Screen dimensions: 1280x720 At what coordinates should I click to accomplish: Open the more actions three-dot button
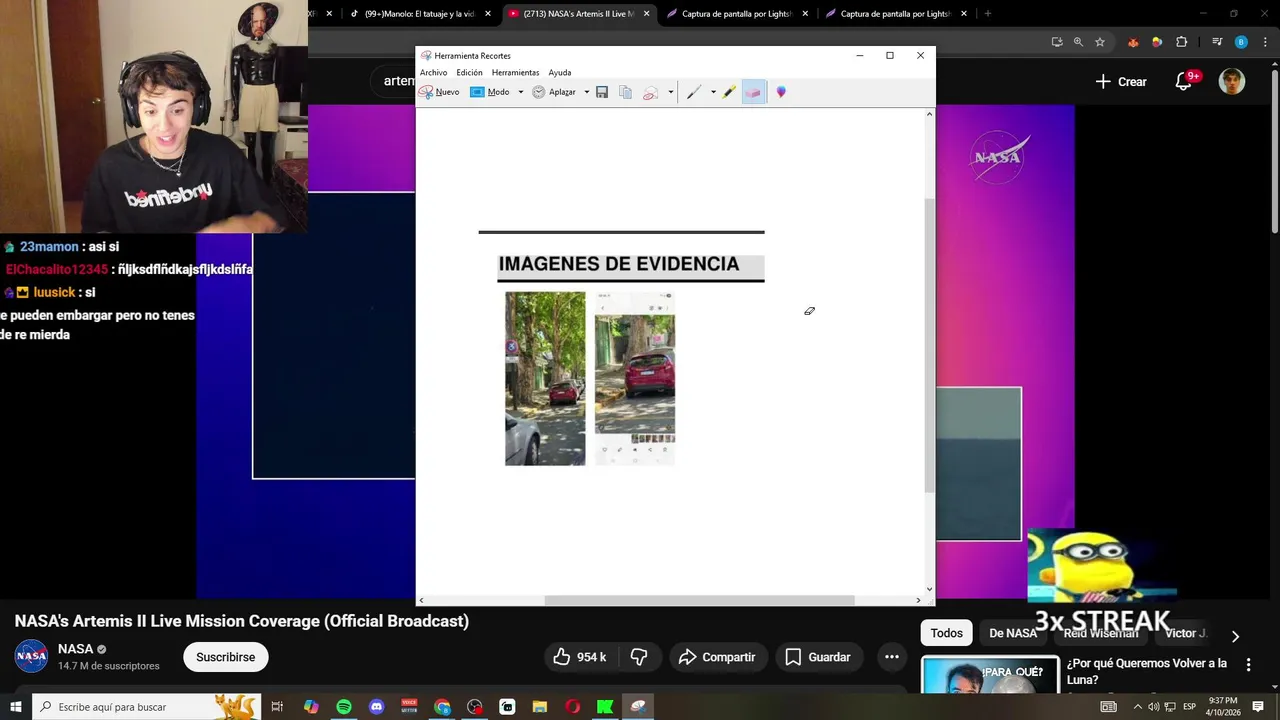pos(892,657)
